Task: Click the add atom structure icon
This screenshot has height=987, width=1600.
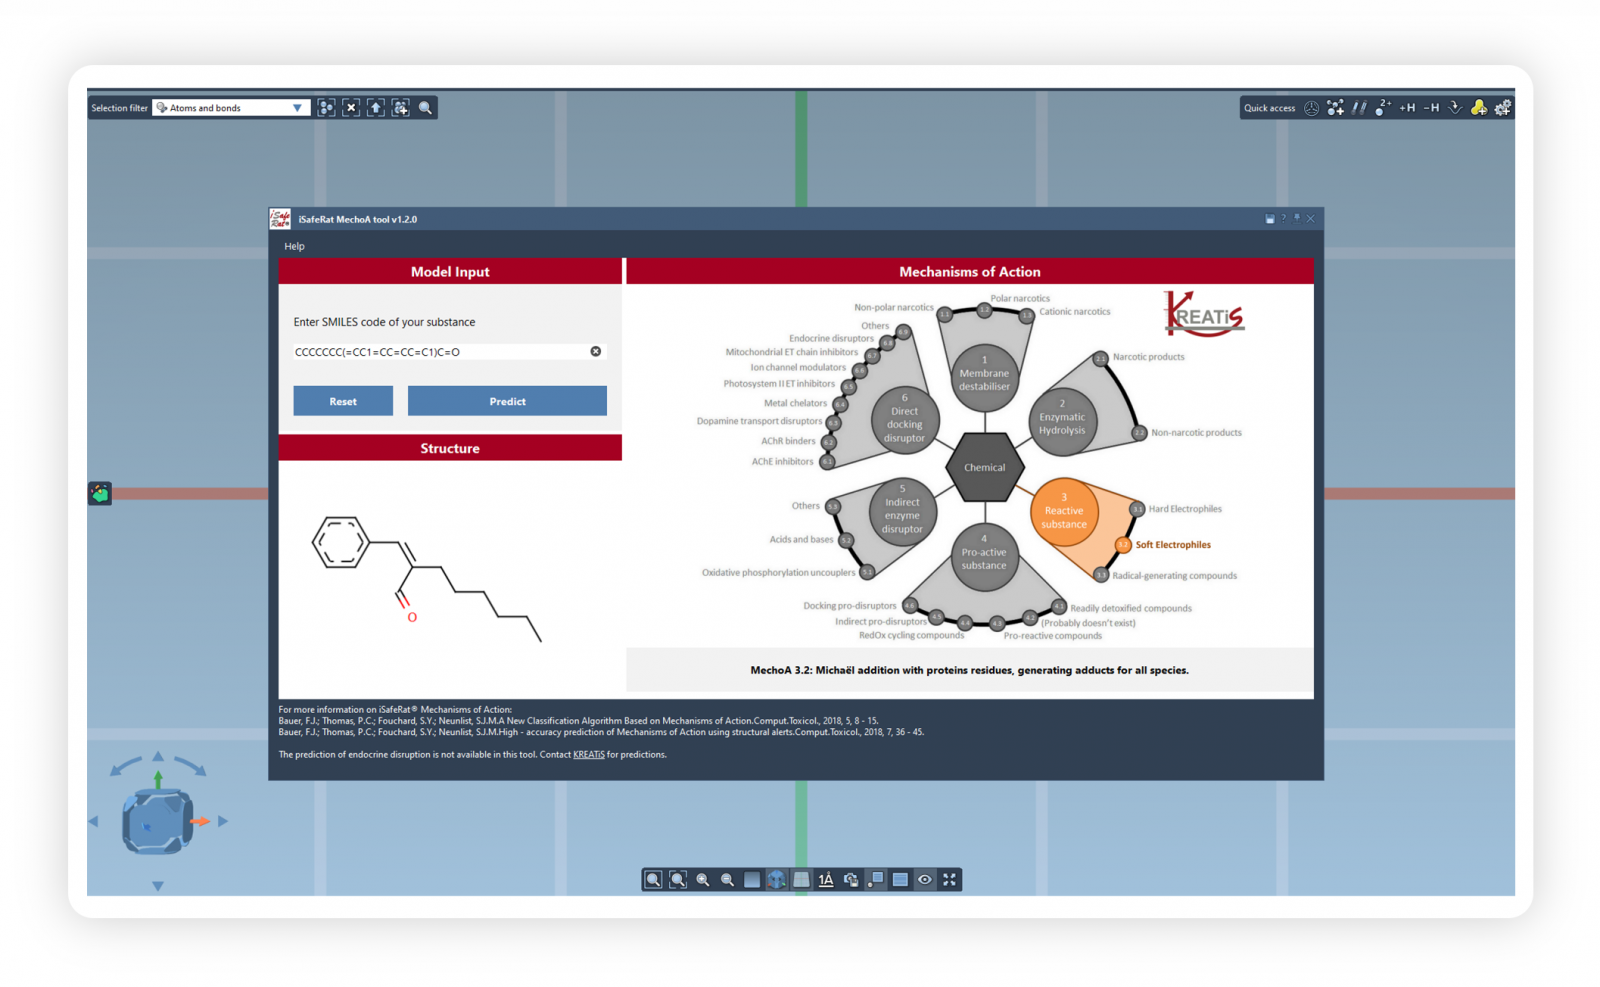Action: pyautogui.click(x=1335, y=108)
